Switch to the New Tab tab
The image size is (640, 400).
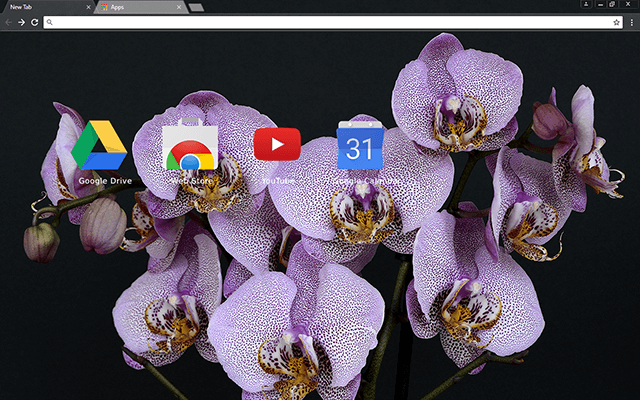tap(48, 7)
